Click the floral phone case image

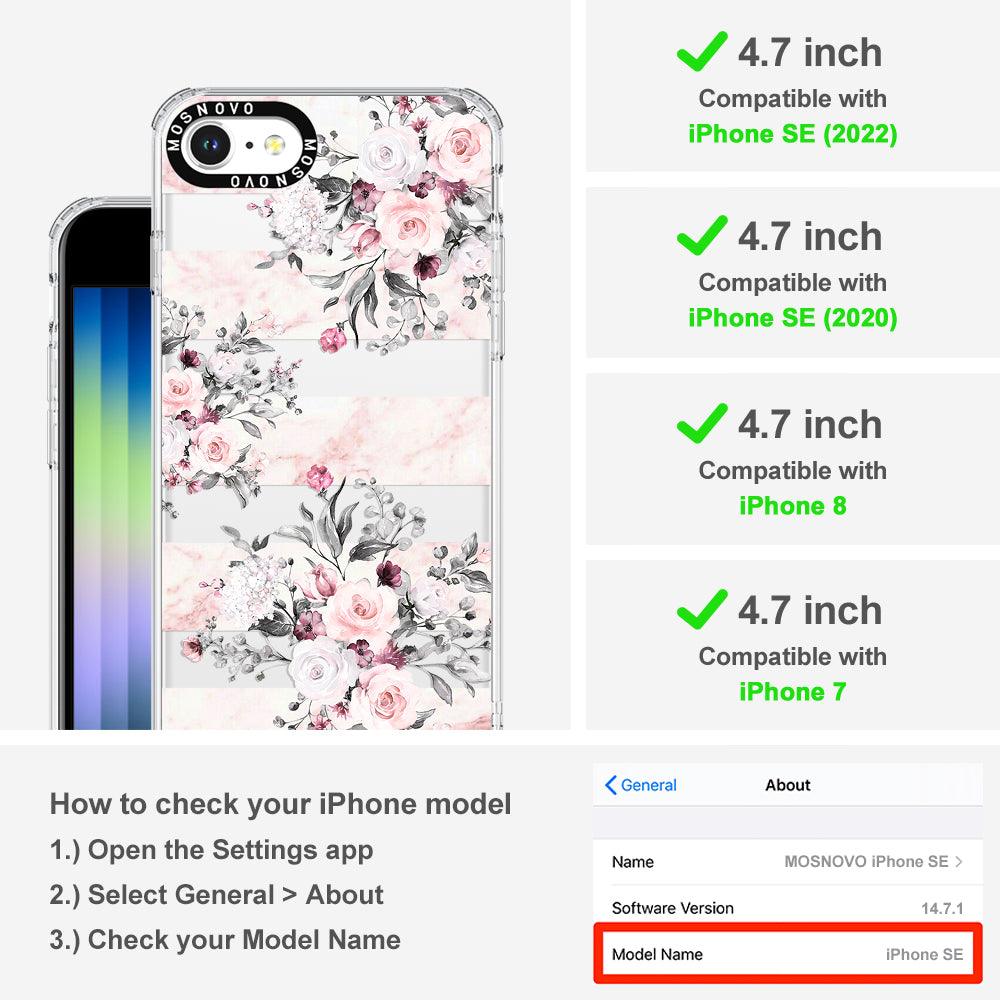[x=328, y=408]
